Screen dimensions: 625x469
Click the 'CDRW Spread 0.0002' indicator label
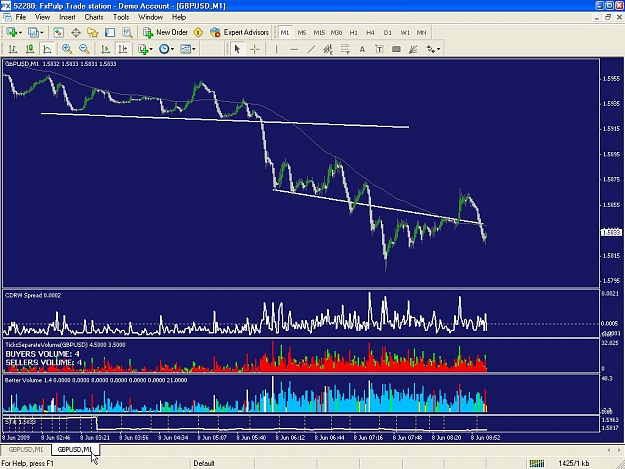(x=33, y=295)
